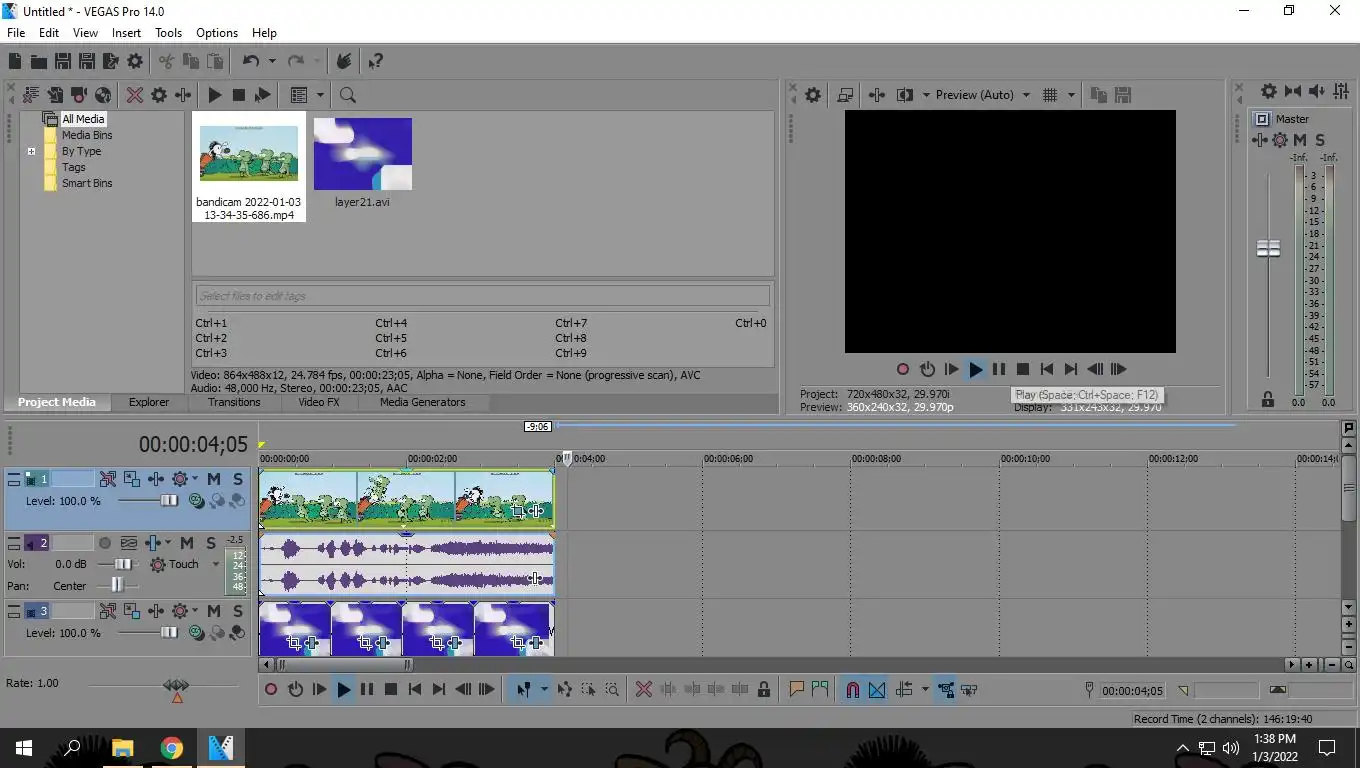Open the Insert menu
1360x768 pixels.
coord(126,33)
